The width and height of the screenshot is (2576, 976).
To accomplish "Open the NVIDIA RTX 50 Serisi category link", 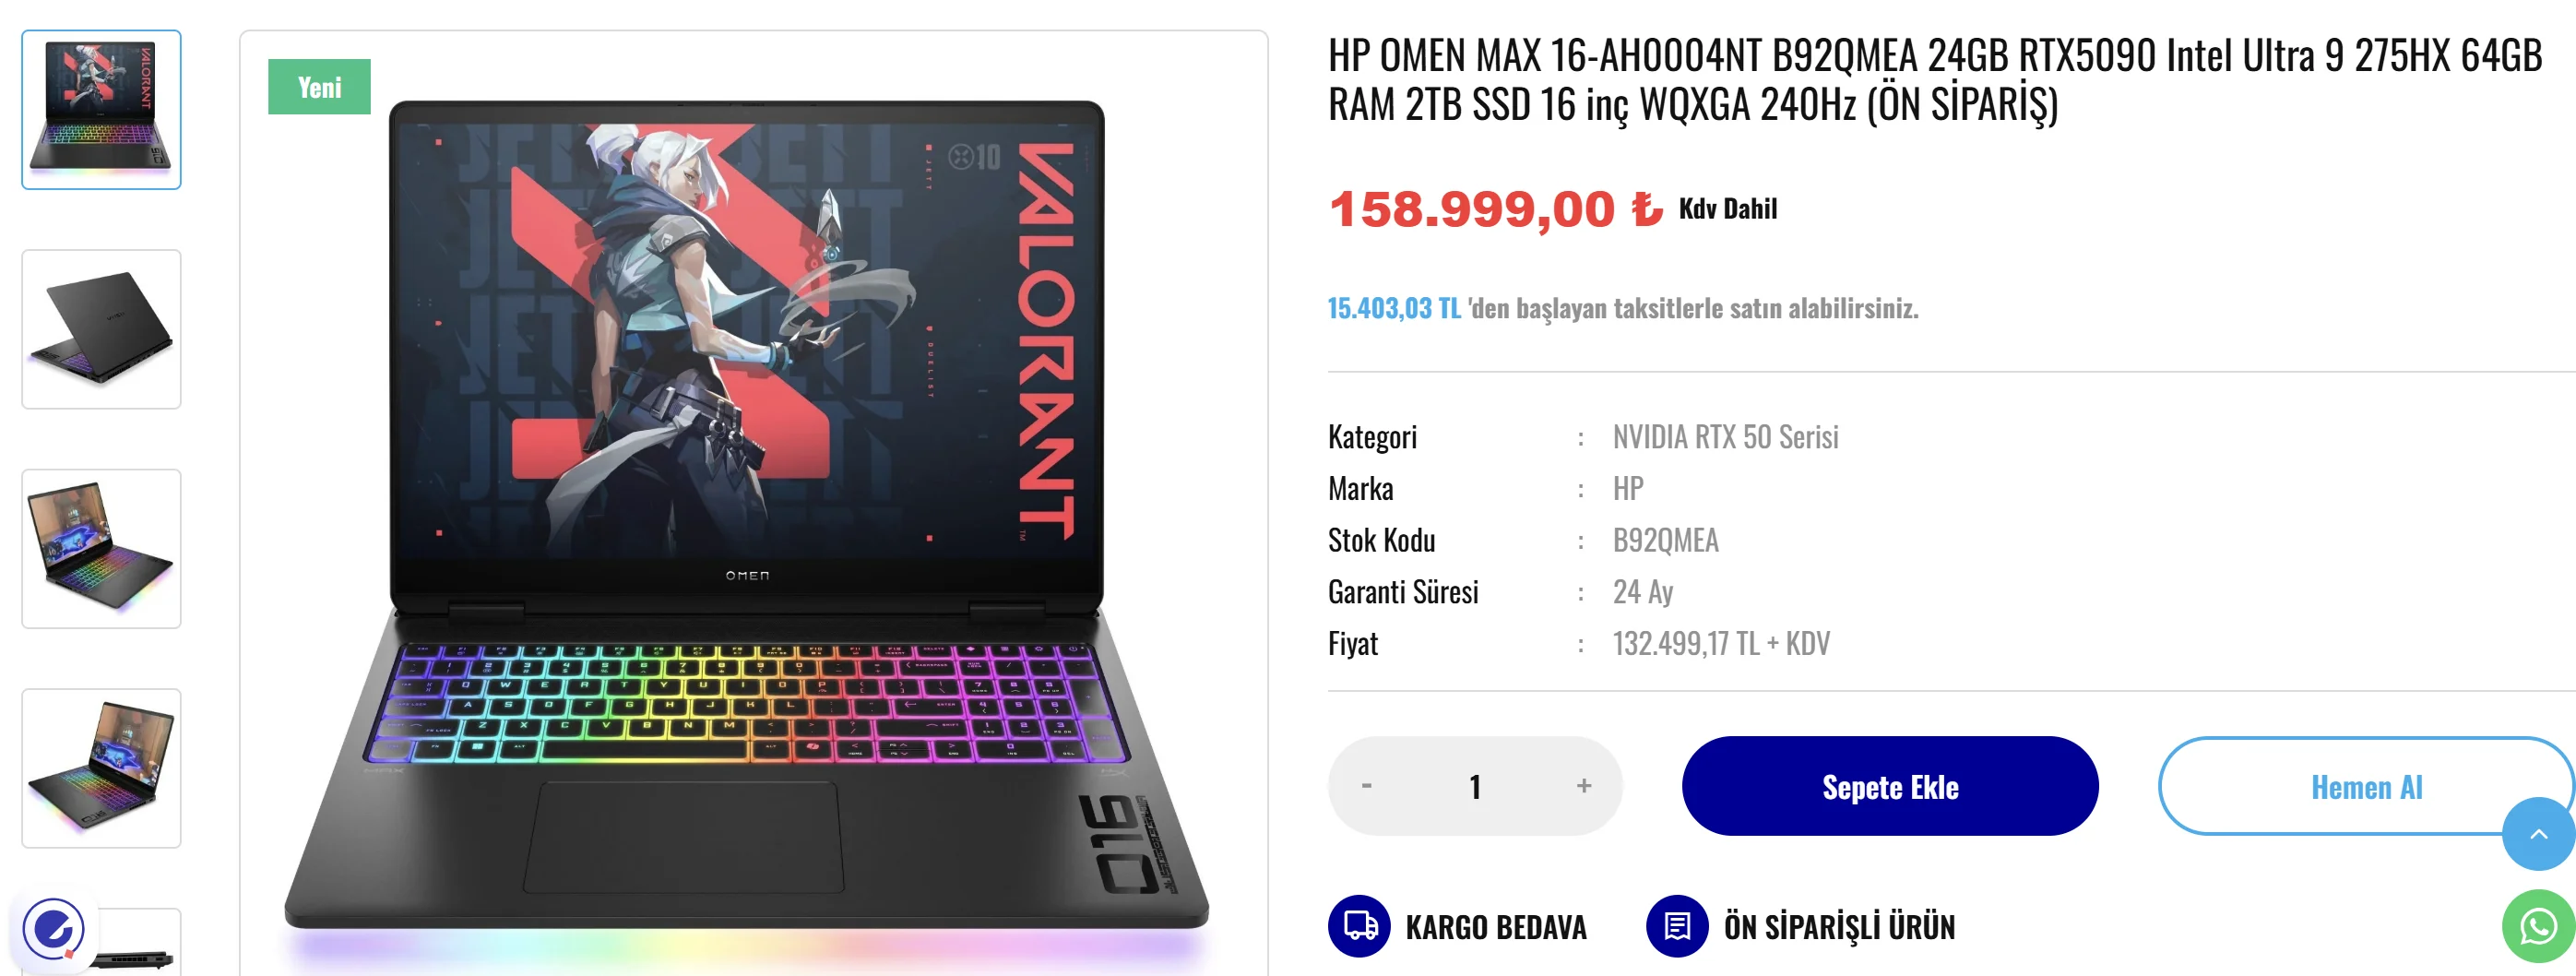I will 1725,437.
